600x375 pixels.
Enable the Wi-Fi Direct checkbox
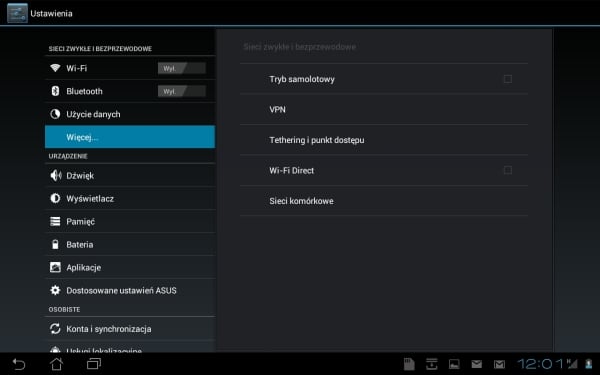(x=508, y=170)
